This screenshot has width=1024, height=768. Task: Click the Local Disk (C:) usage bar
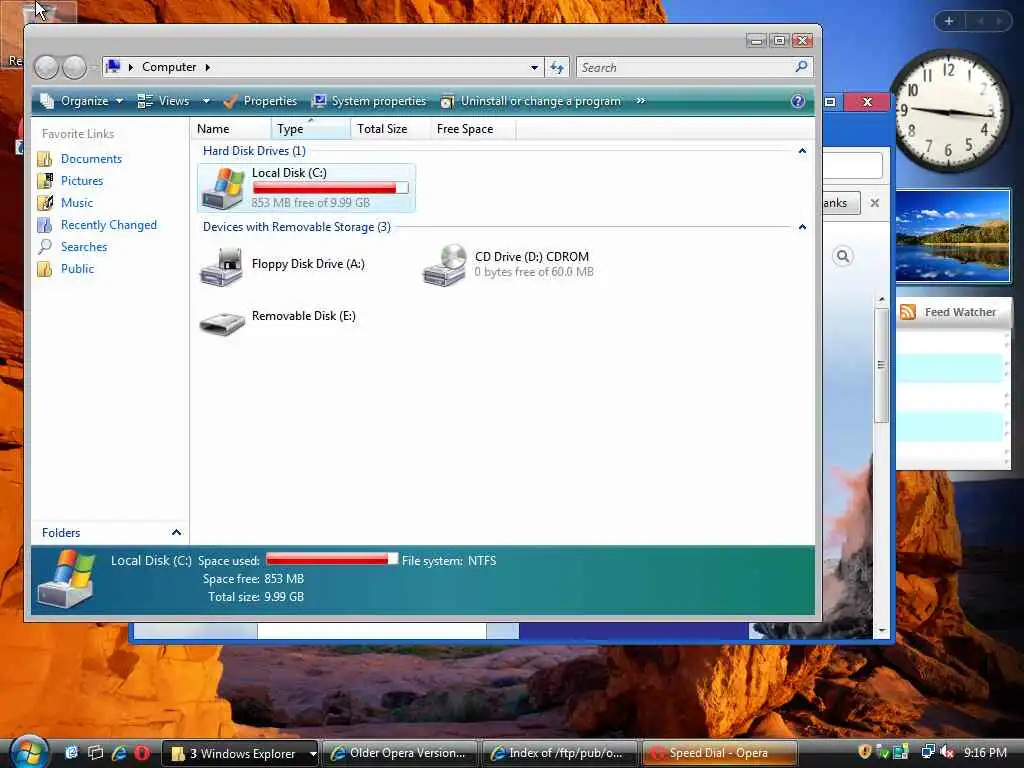pyautogui.click(x=330, y=188)
